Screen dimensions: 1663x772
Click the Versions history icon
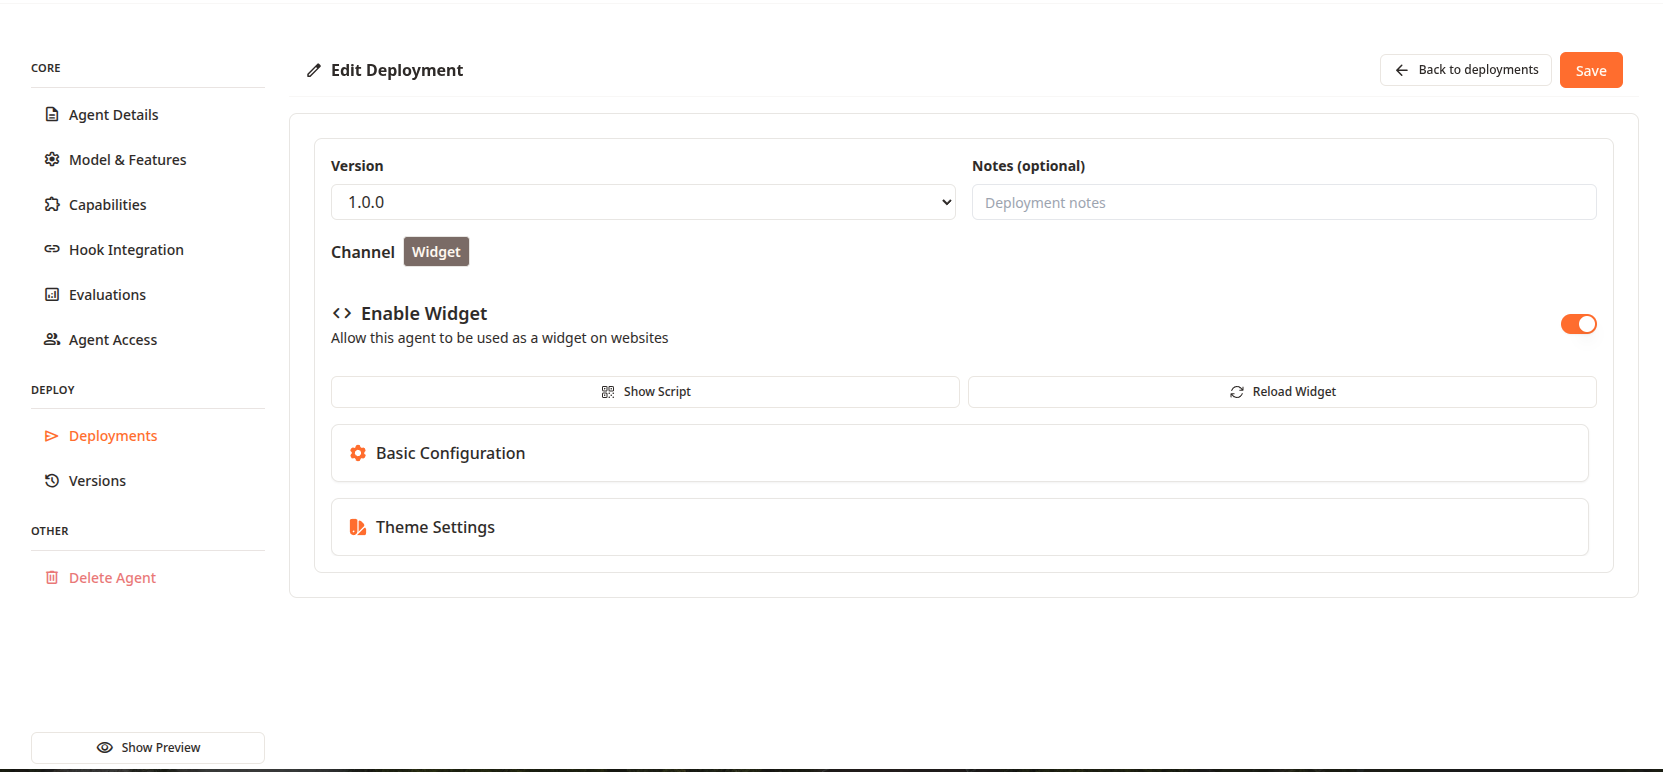point(52,481)
